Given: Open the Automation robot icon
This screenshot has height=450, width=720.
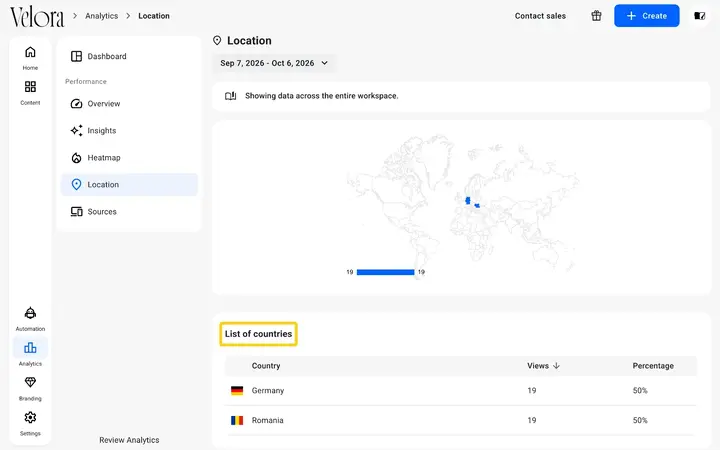Looking at the screenshot, I should [x=30, y=313].
